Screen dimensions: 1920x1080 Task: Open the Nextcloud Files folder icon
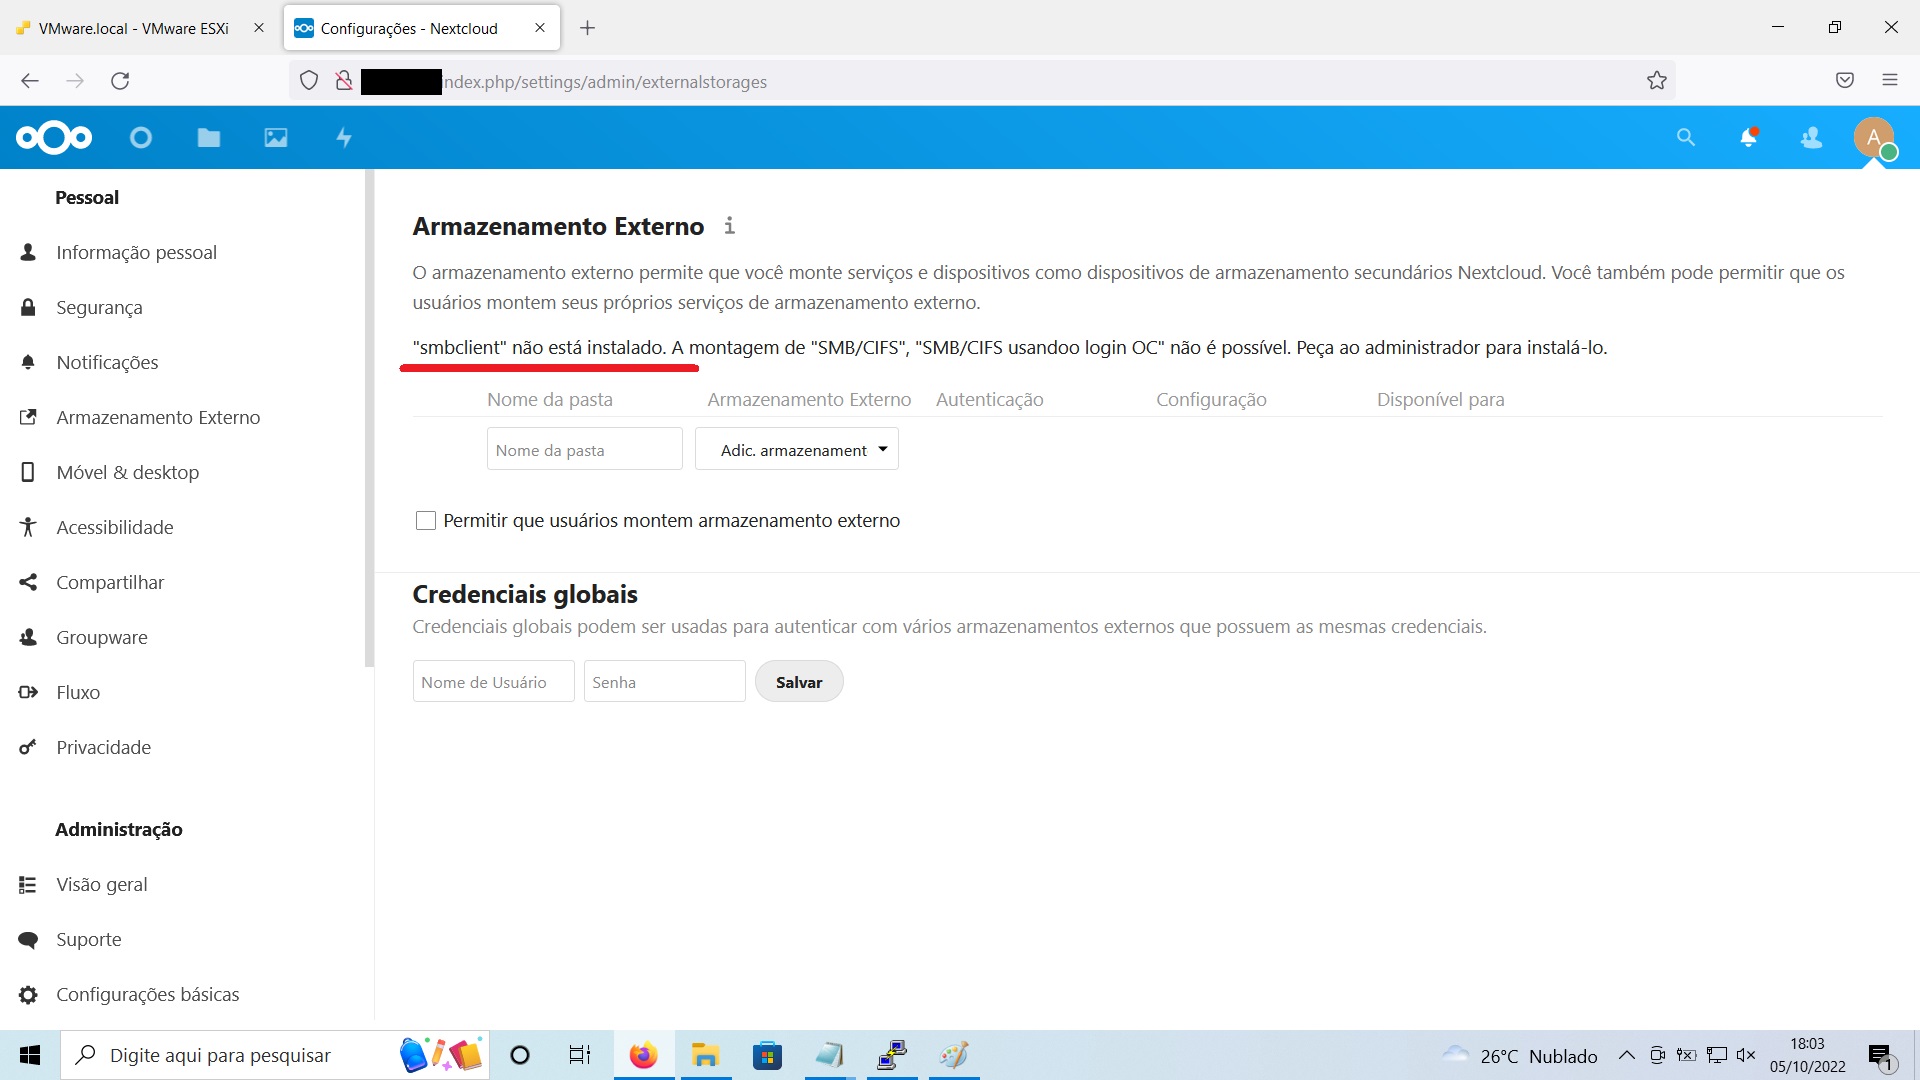208,138
